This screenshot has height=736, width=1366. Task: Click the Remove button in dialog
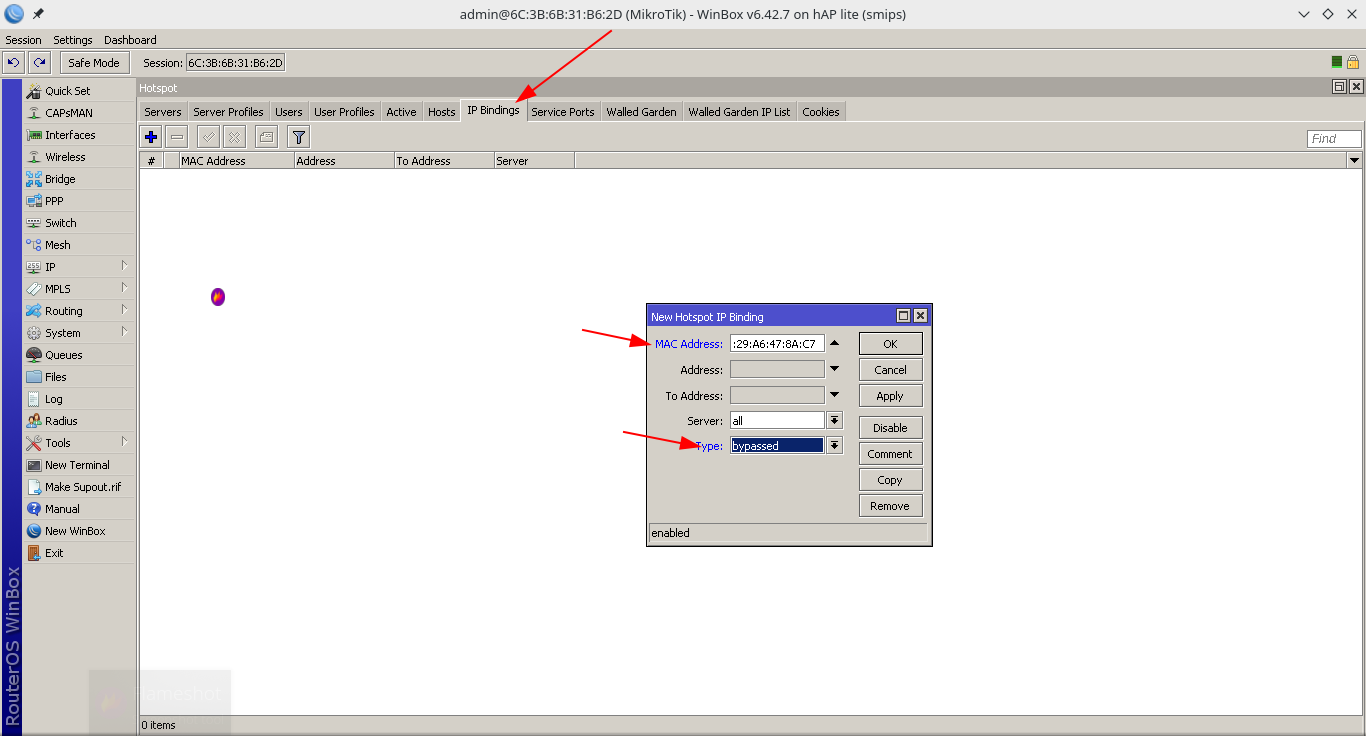pos(890,506)
